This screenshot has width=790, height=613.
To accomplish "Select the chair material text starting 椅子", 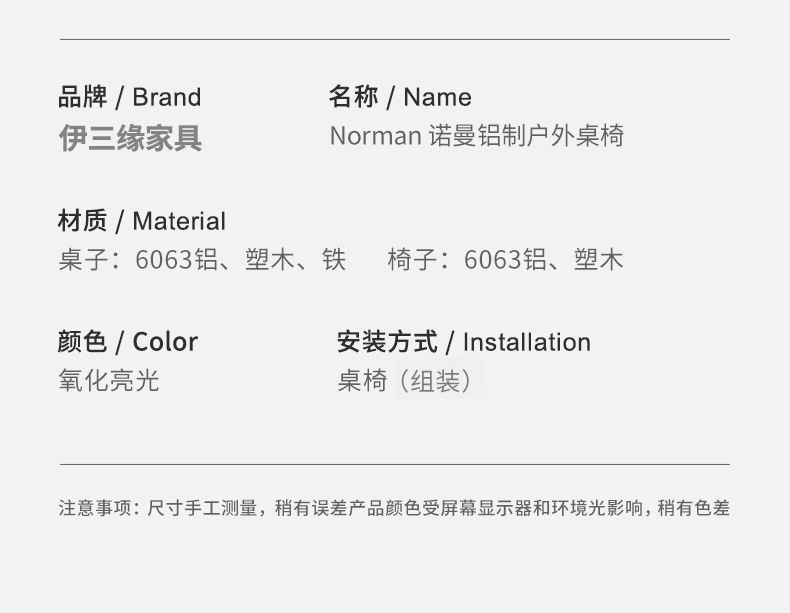I will tap(505, 260).
